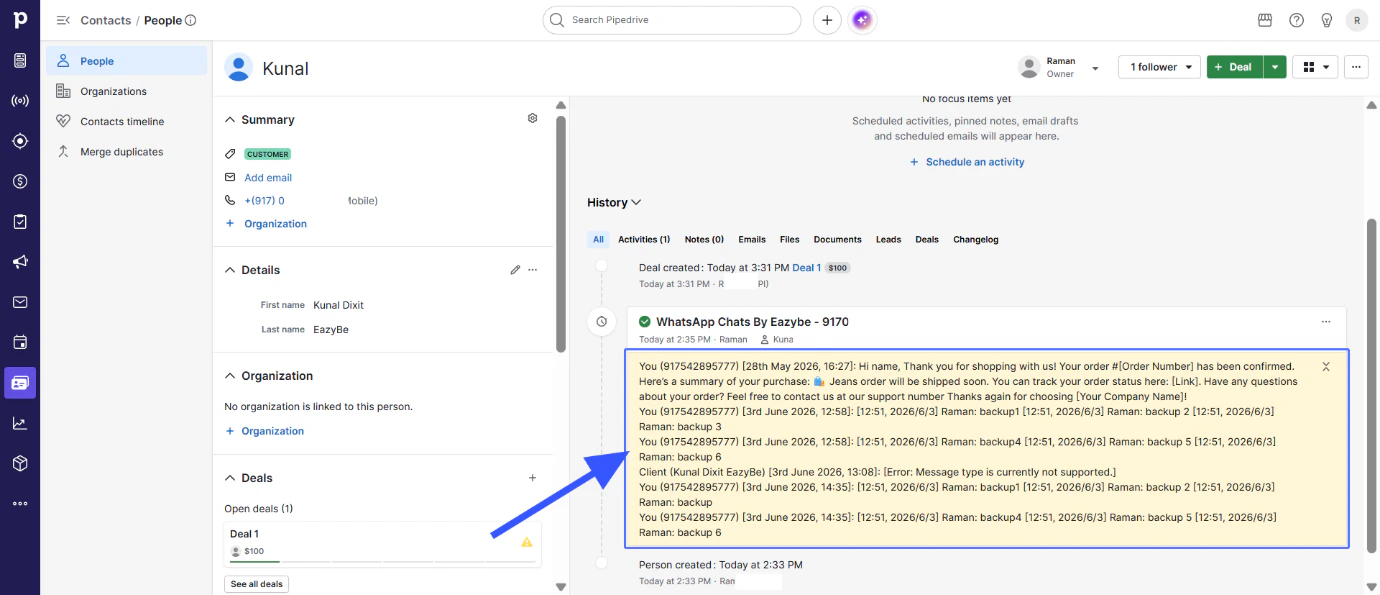Select the Deals history tab
This screenshot has width=1380, height=595.
point(927,239)
